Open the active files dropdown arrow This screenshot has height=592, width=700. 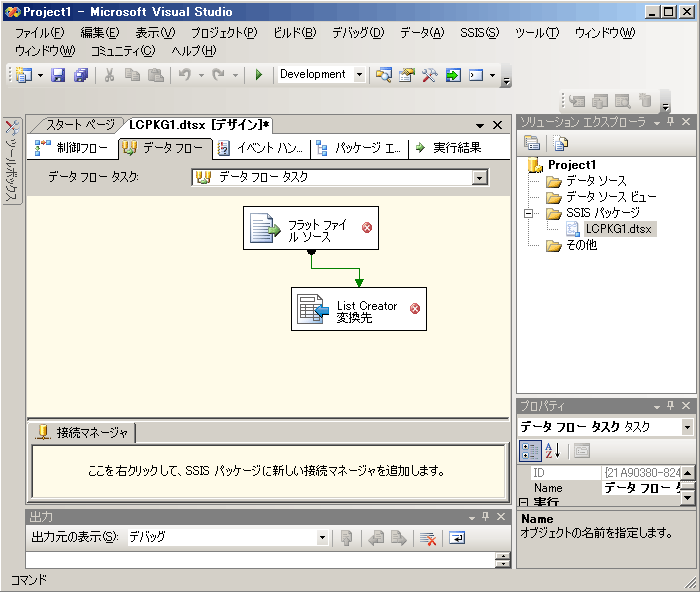480,126
